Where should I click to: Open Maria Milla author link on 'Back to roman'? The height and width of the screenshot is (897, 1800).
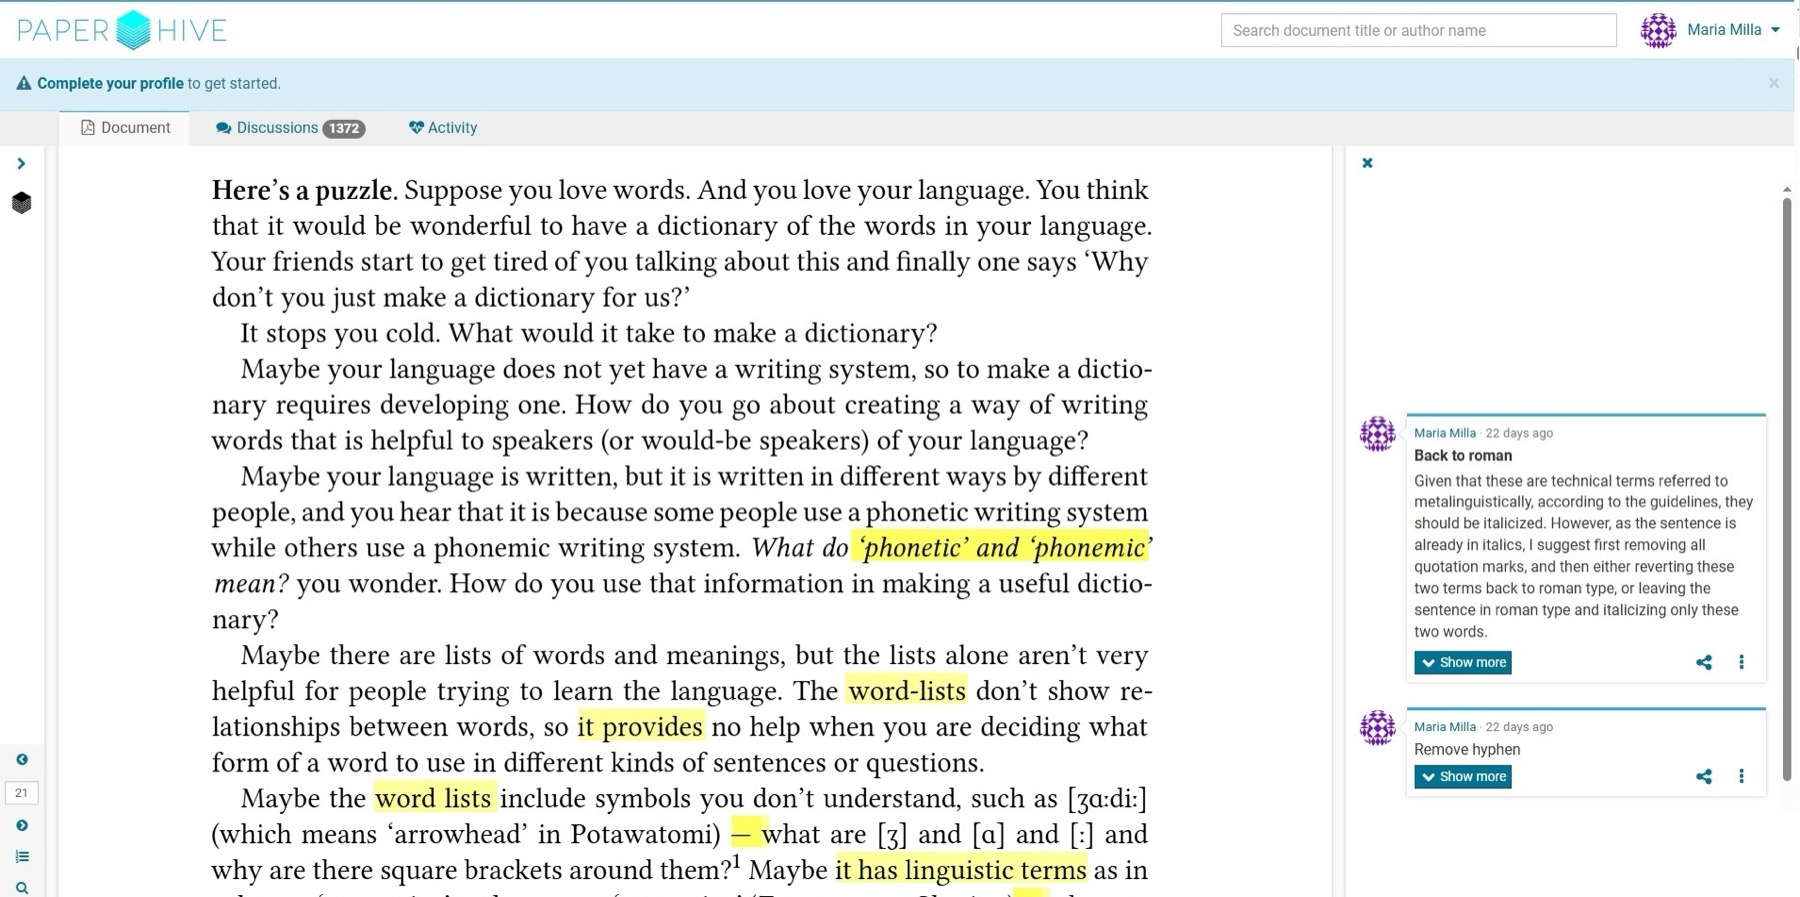[1445, 433]
